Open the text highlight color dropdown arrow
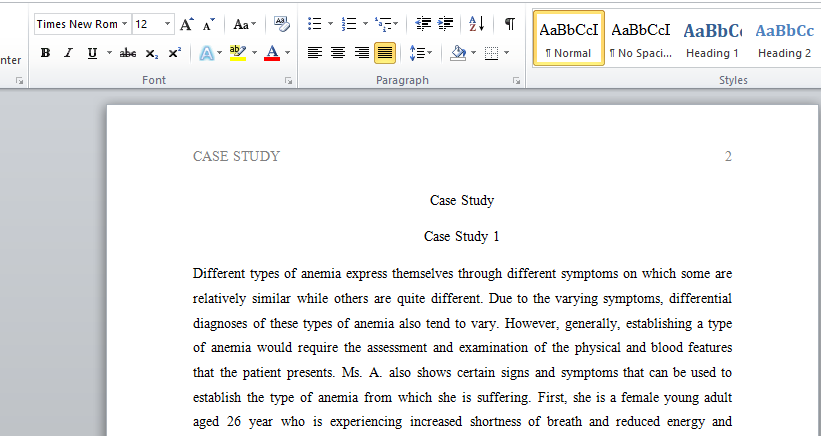This screenshot has height=436, width=821. pyautogui.click(x=254, y=53)
